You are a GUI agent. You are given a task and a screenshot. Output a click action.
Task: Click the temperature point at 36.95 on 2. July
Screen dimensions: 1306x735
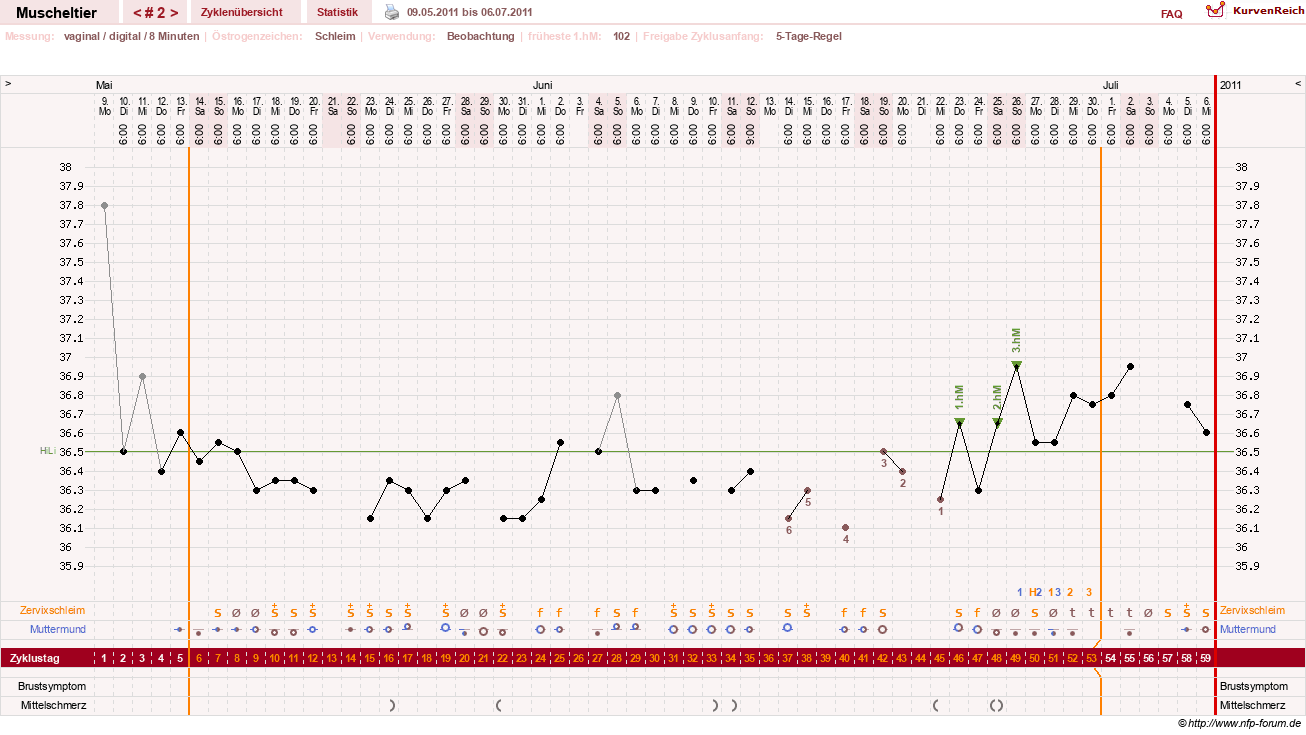click(1130, 366)
